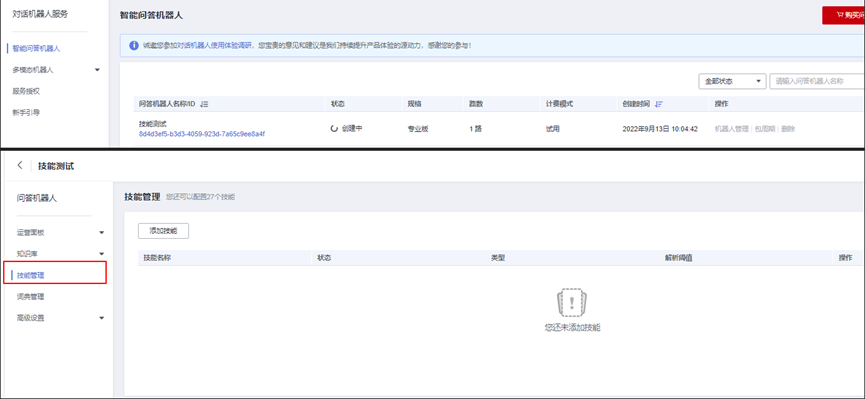Open 词典管理 in the robot sidebar
The image size is (865, 399).
click(30, 296)
